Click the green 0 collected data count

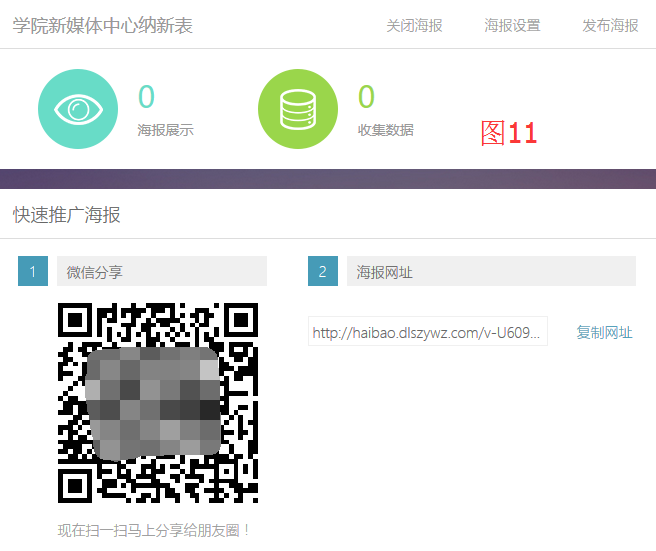click(366, 97)
